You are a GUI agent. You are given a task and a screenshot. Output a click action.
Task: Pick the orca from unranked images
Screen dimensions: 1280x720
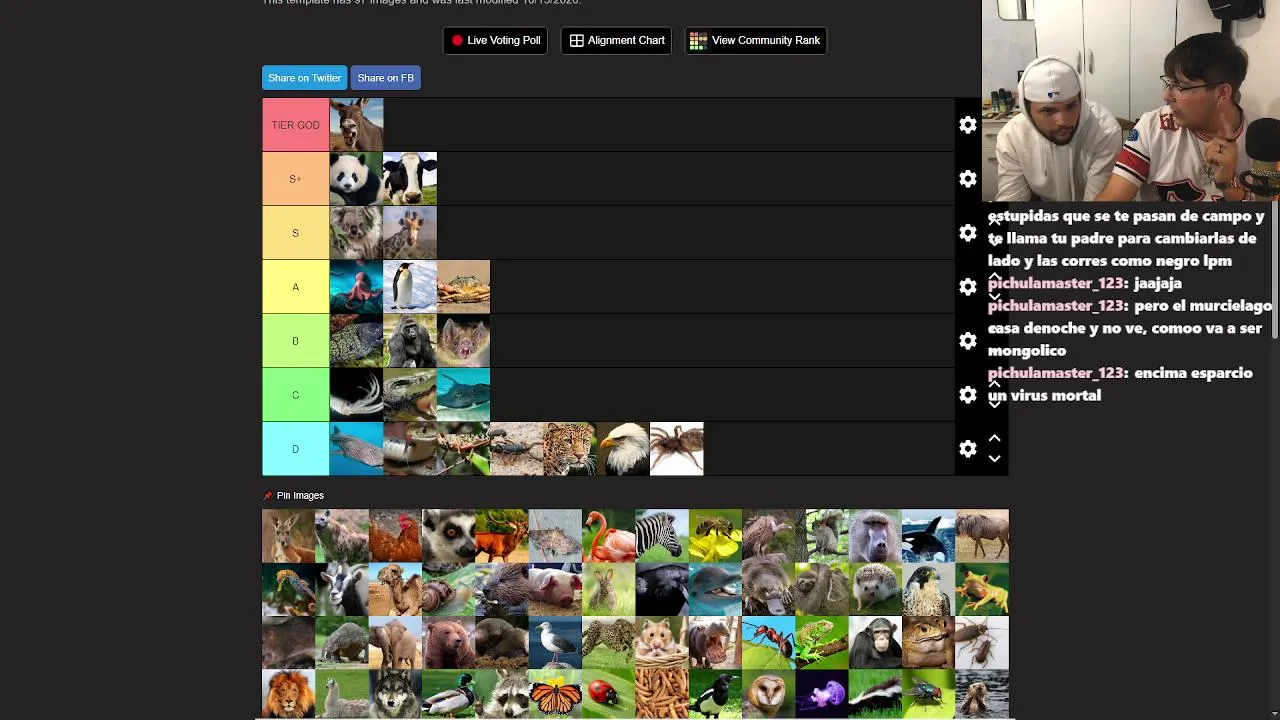pos(928,535)
